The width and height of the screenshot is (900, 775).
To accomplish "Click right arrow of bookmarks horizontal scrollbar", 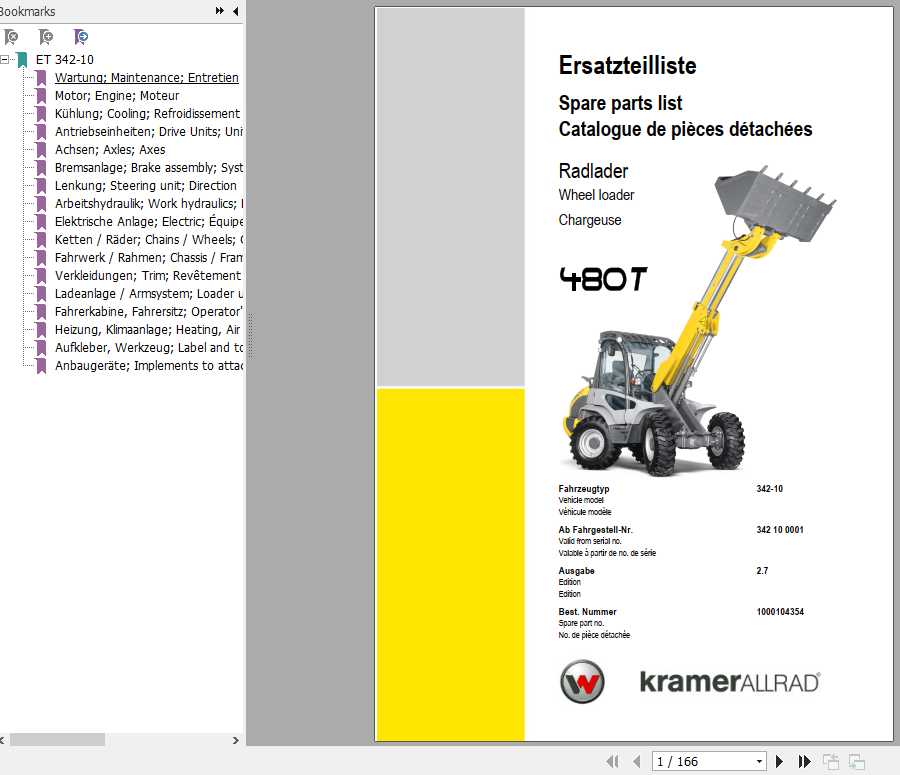I will tap(235, 741).
